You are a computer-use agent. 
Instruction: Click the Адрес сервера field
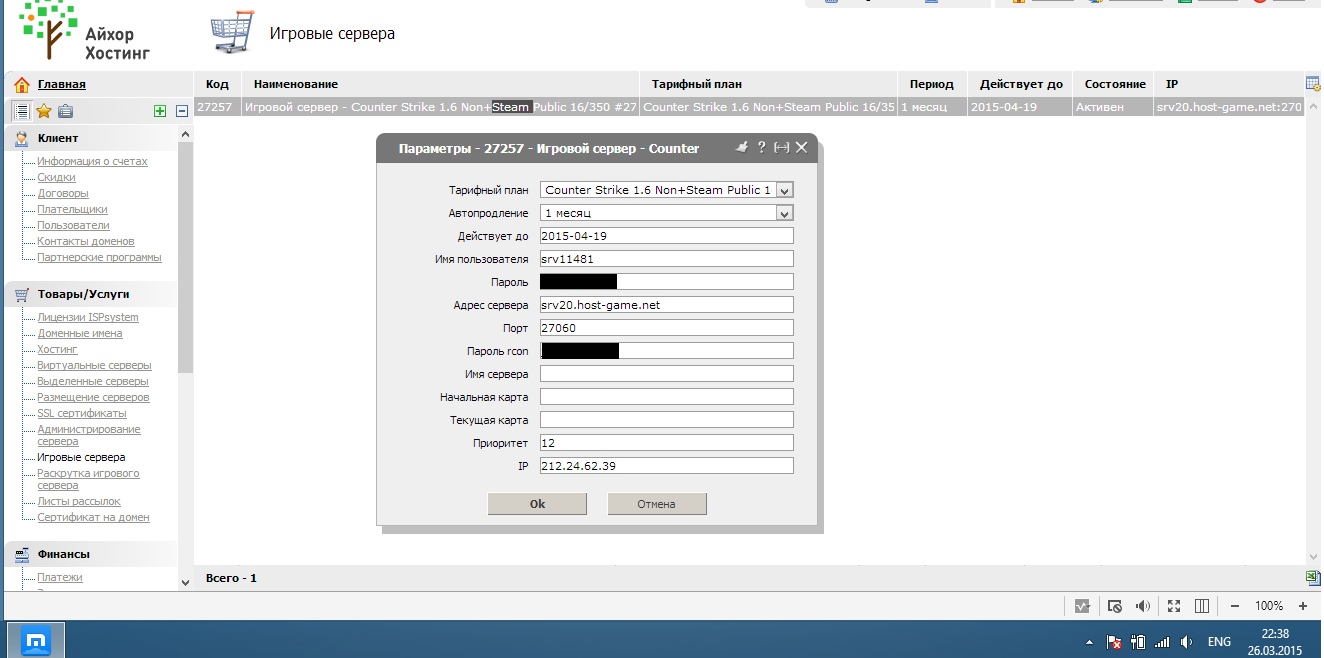click(666, 305)
